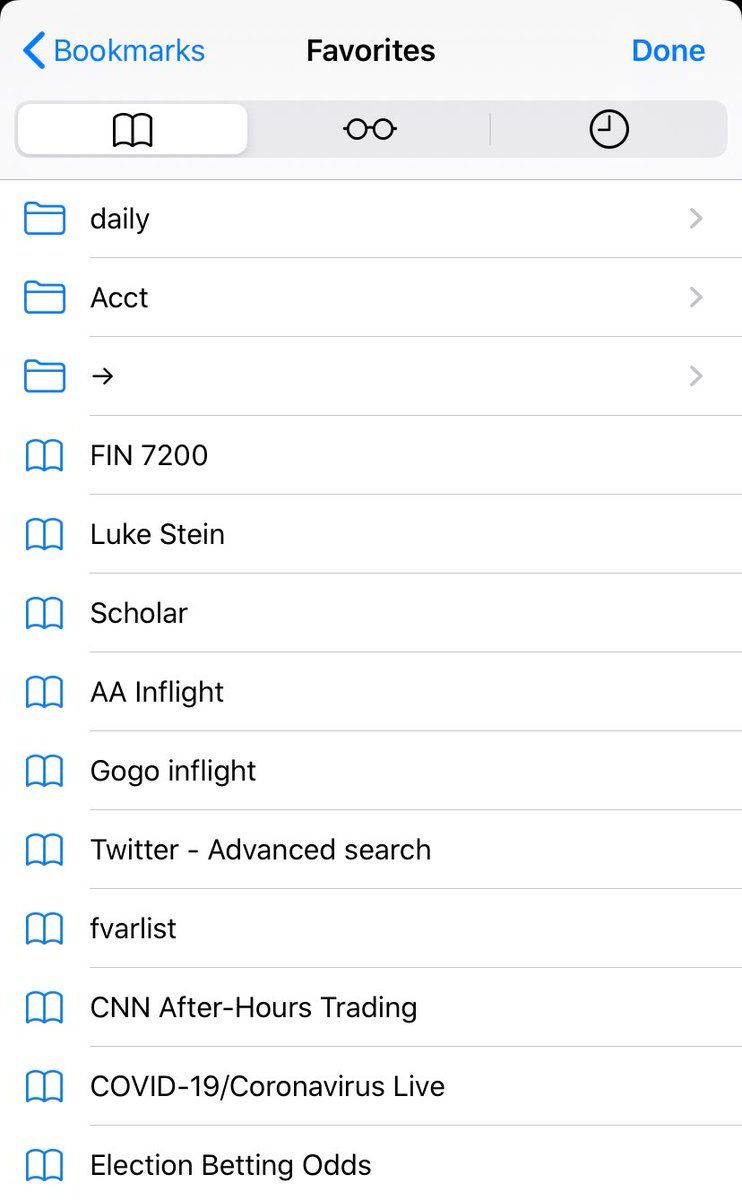Open Twitter - Advanced search bookmark

(260, 850)
